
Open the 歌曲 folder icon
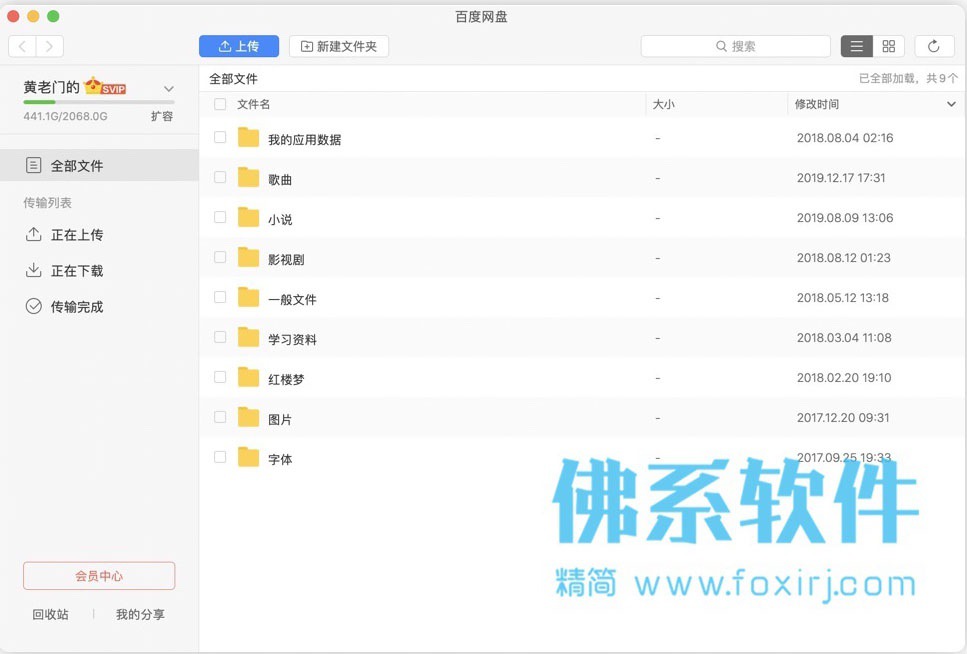(249, 178)
